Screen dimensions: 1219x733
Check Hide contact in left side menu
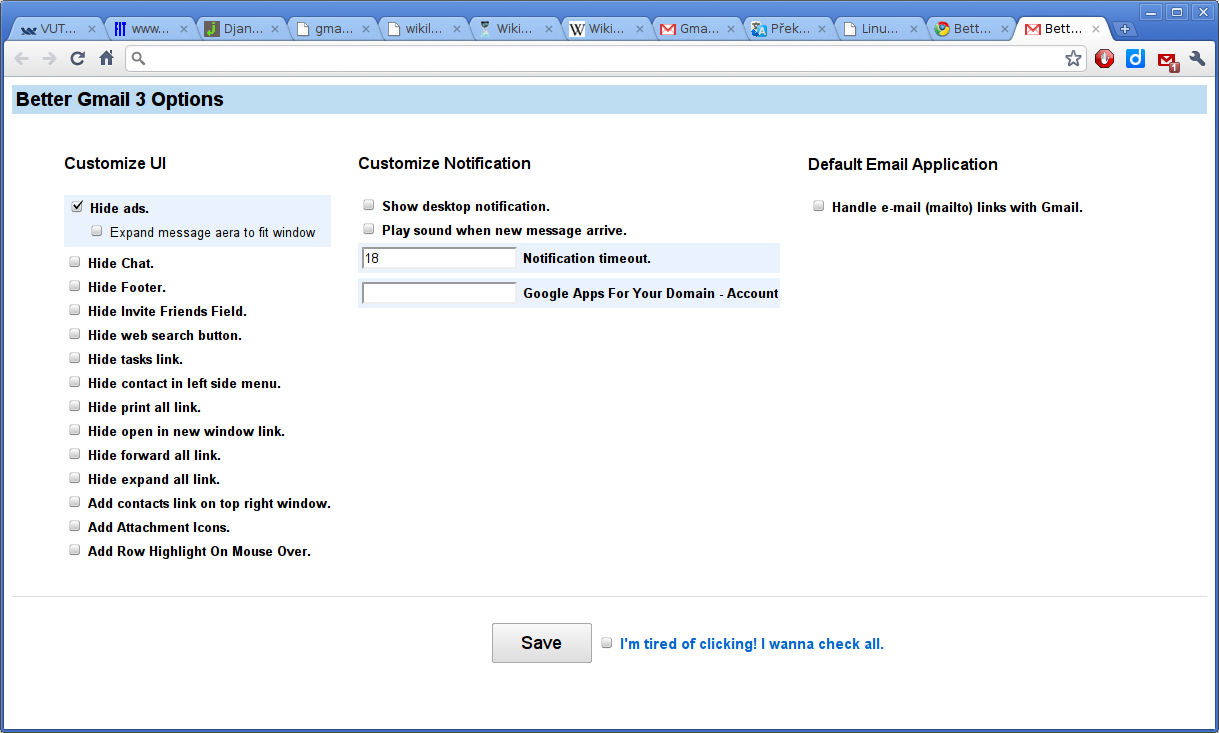coord(75,382)
